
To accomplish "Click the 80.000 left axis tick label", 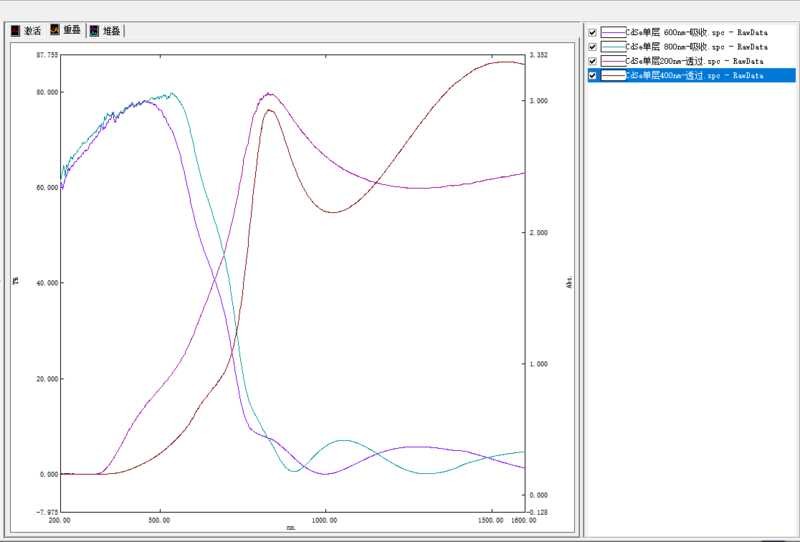I will [47, 92].
